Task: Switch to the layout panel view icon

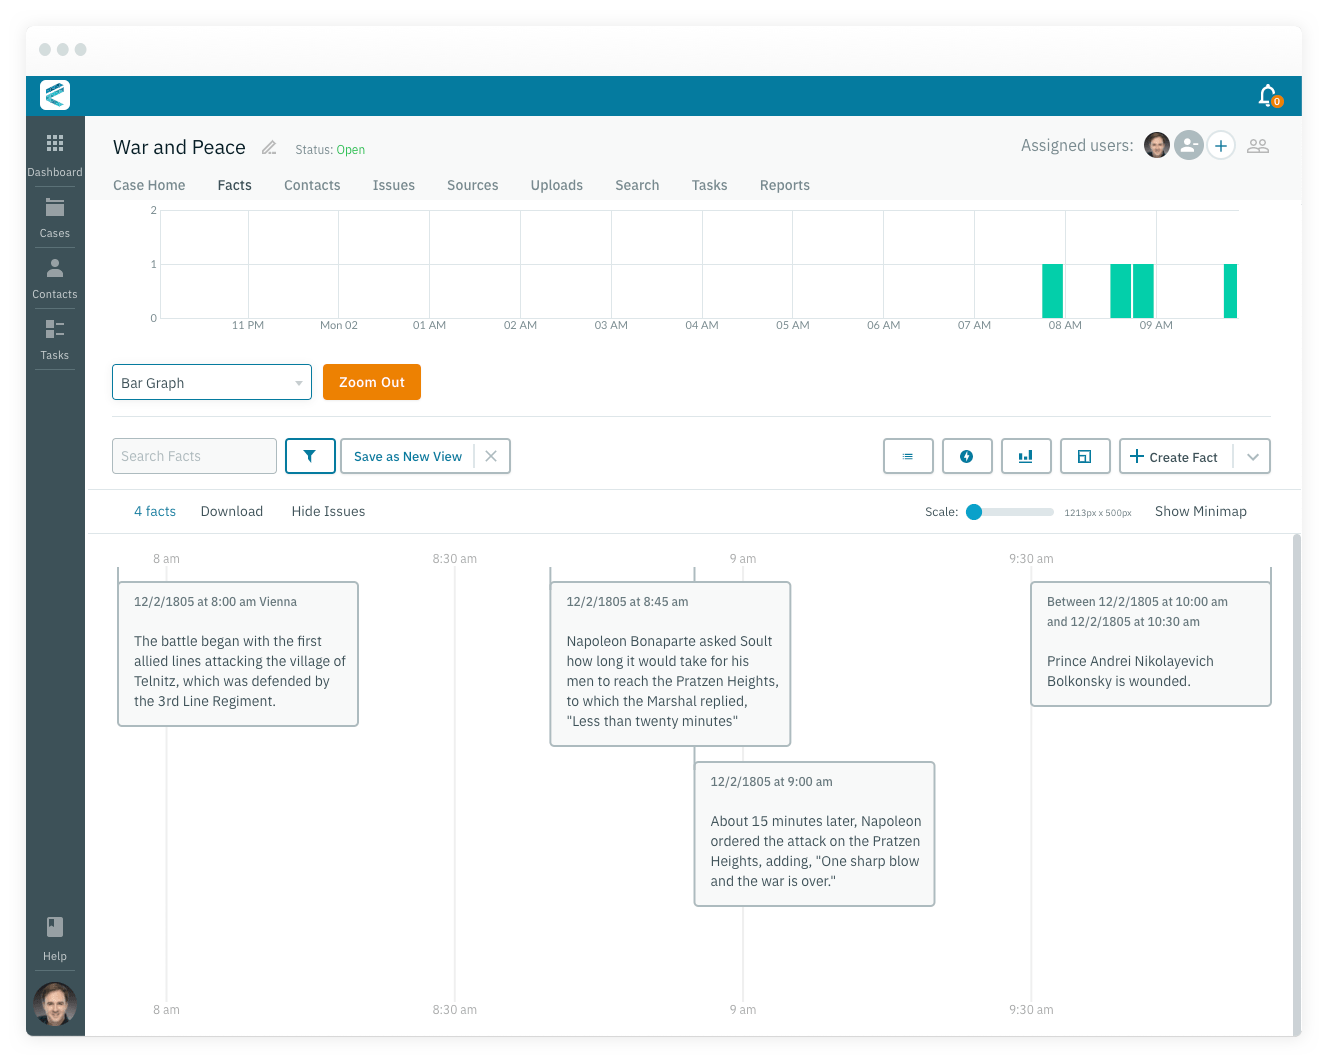Action: [x=1084, y=456]
